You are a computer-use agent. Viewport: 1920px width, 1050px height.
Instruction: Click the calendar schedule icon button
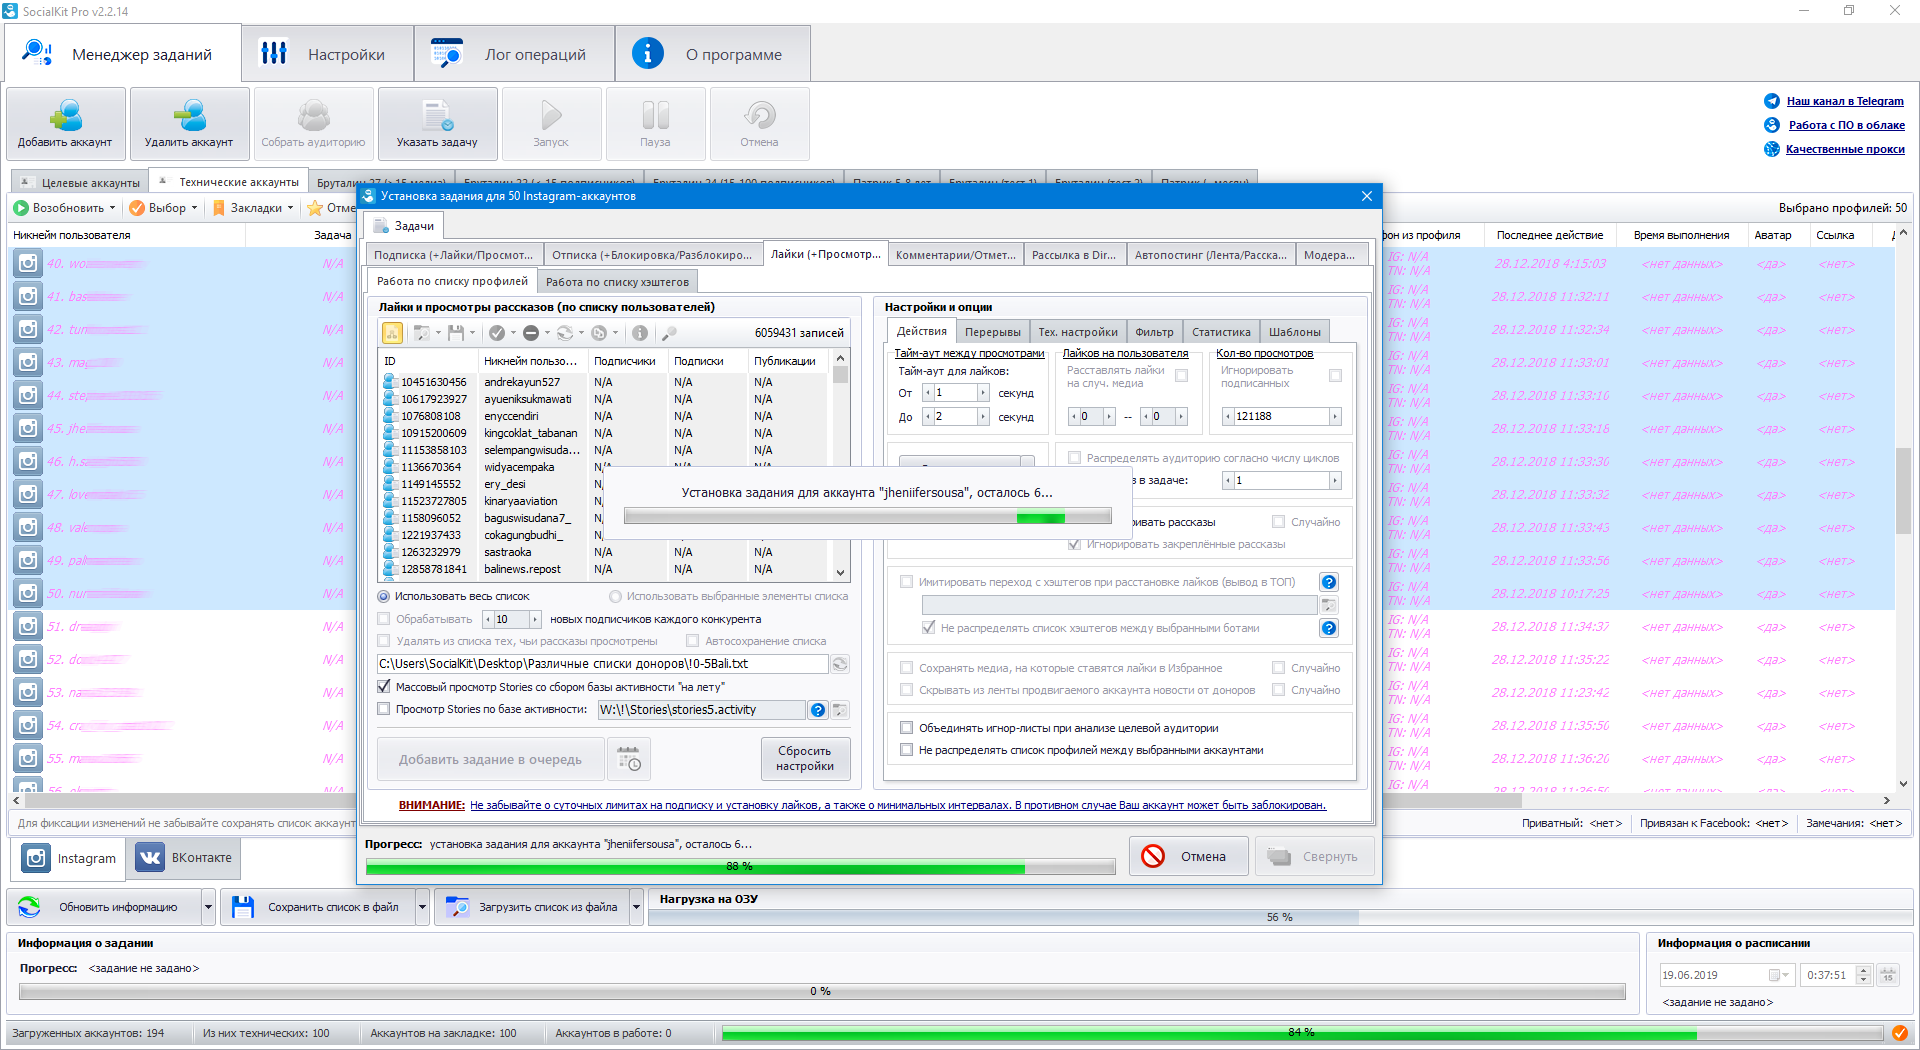(629, 759)
